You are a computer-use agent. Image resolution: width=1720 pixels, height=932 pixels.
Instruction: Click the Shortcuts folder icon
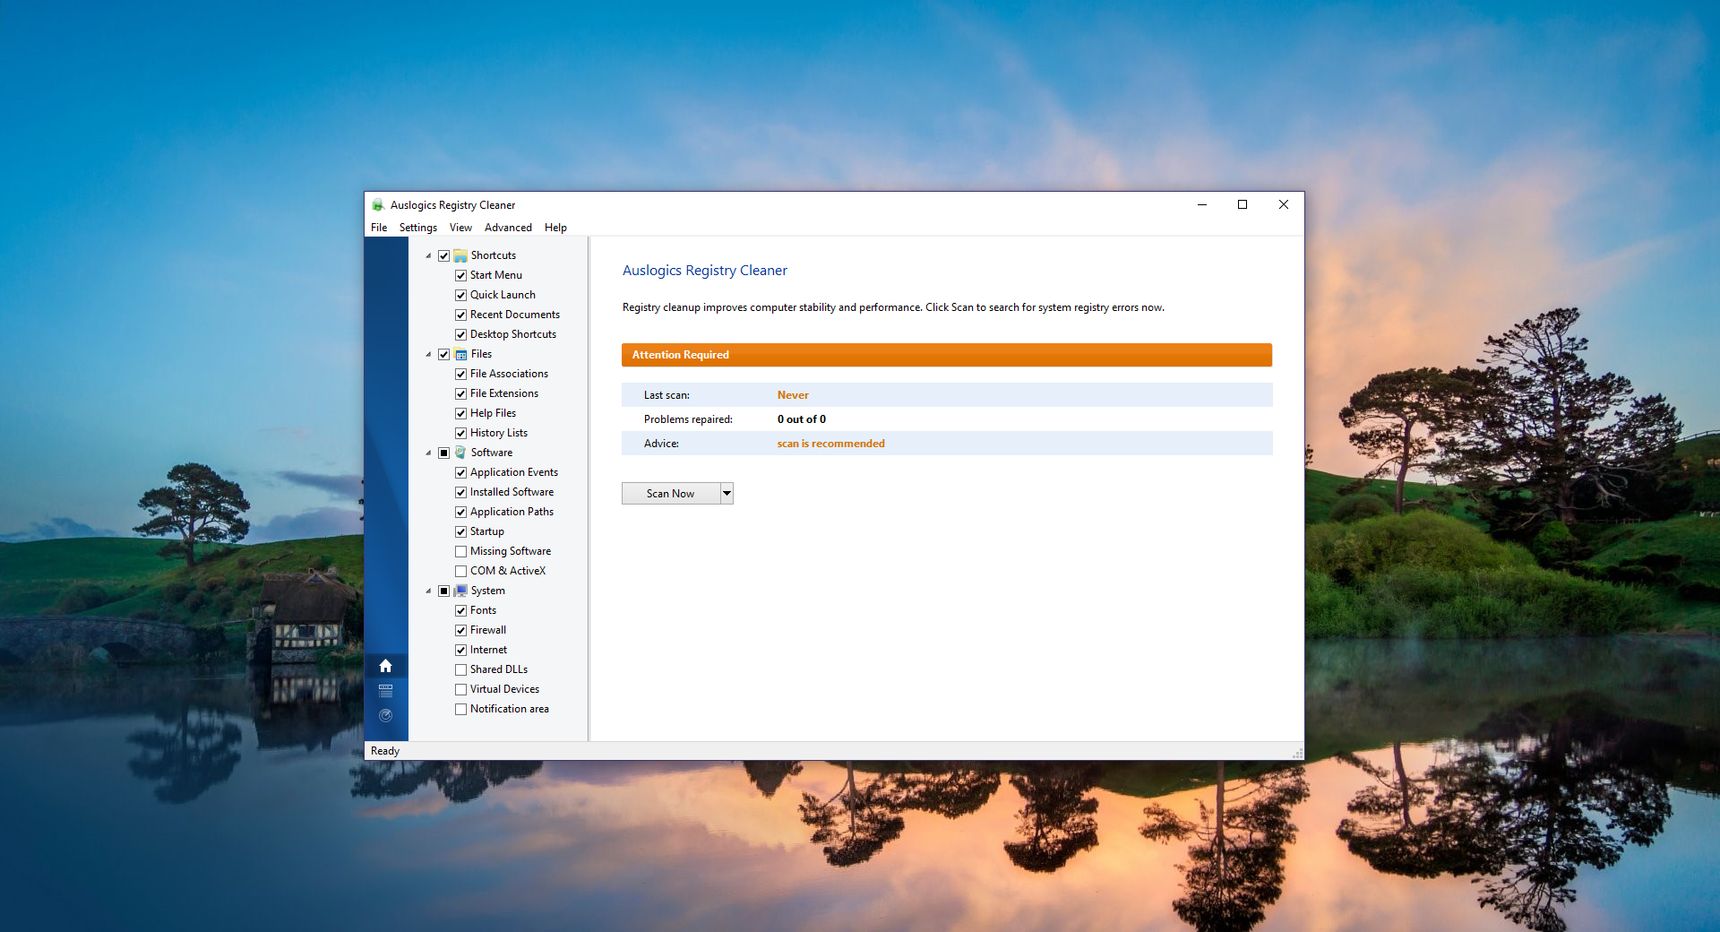coord(461,256)
